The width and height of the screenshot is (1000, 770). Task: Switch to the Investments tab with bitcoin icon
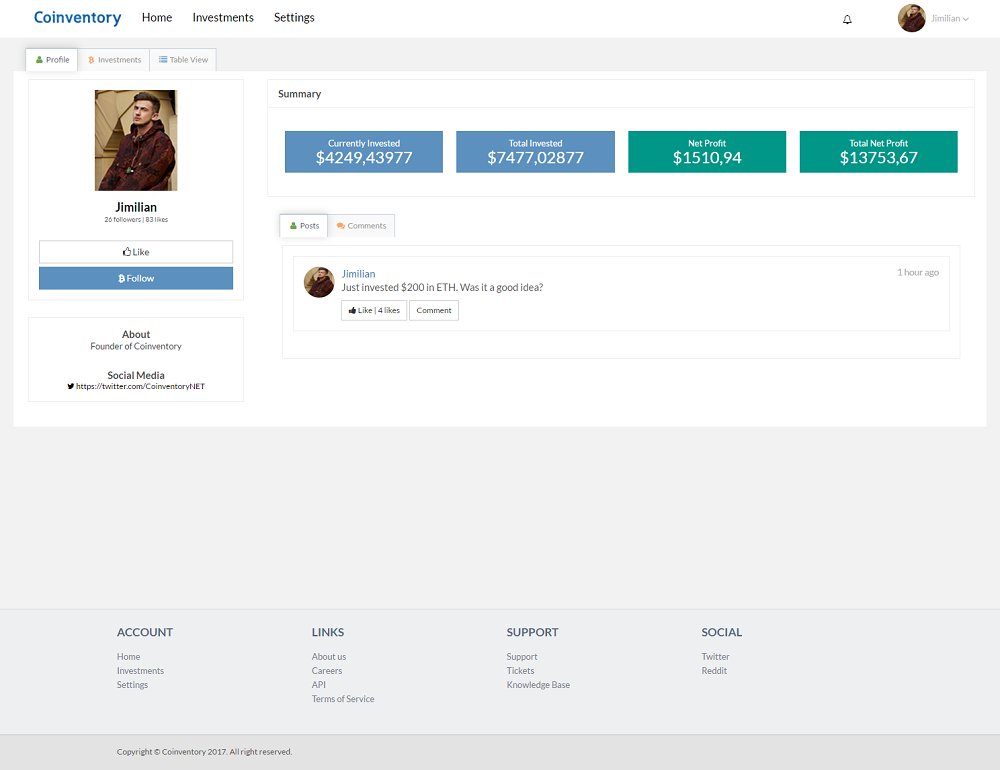[114, 59]
